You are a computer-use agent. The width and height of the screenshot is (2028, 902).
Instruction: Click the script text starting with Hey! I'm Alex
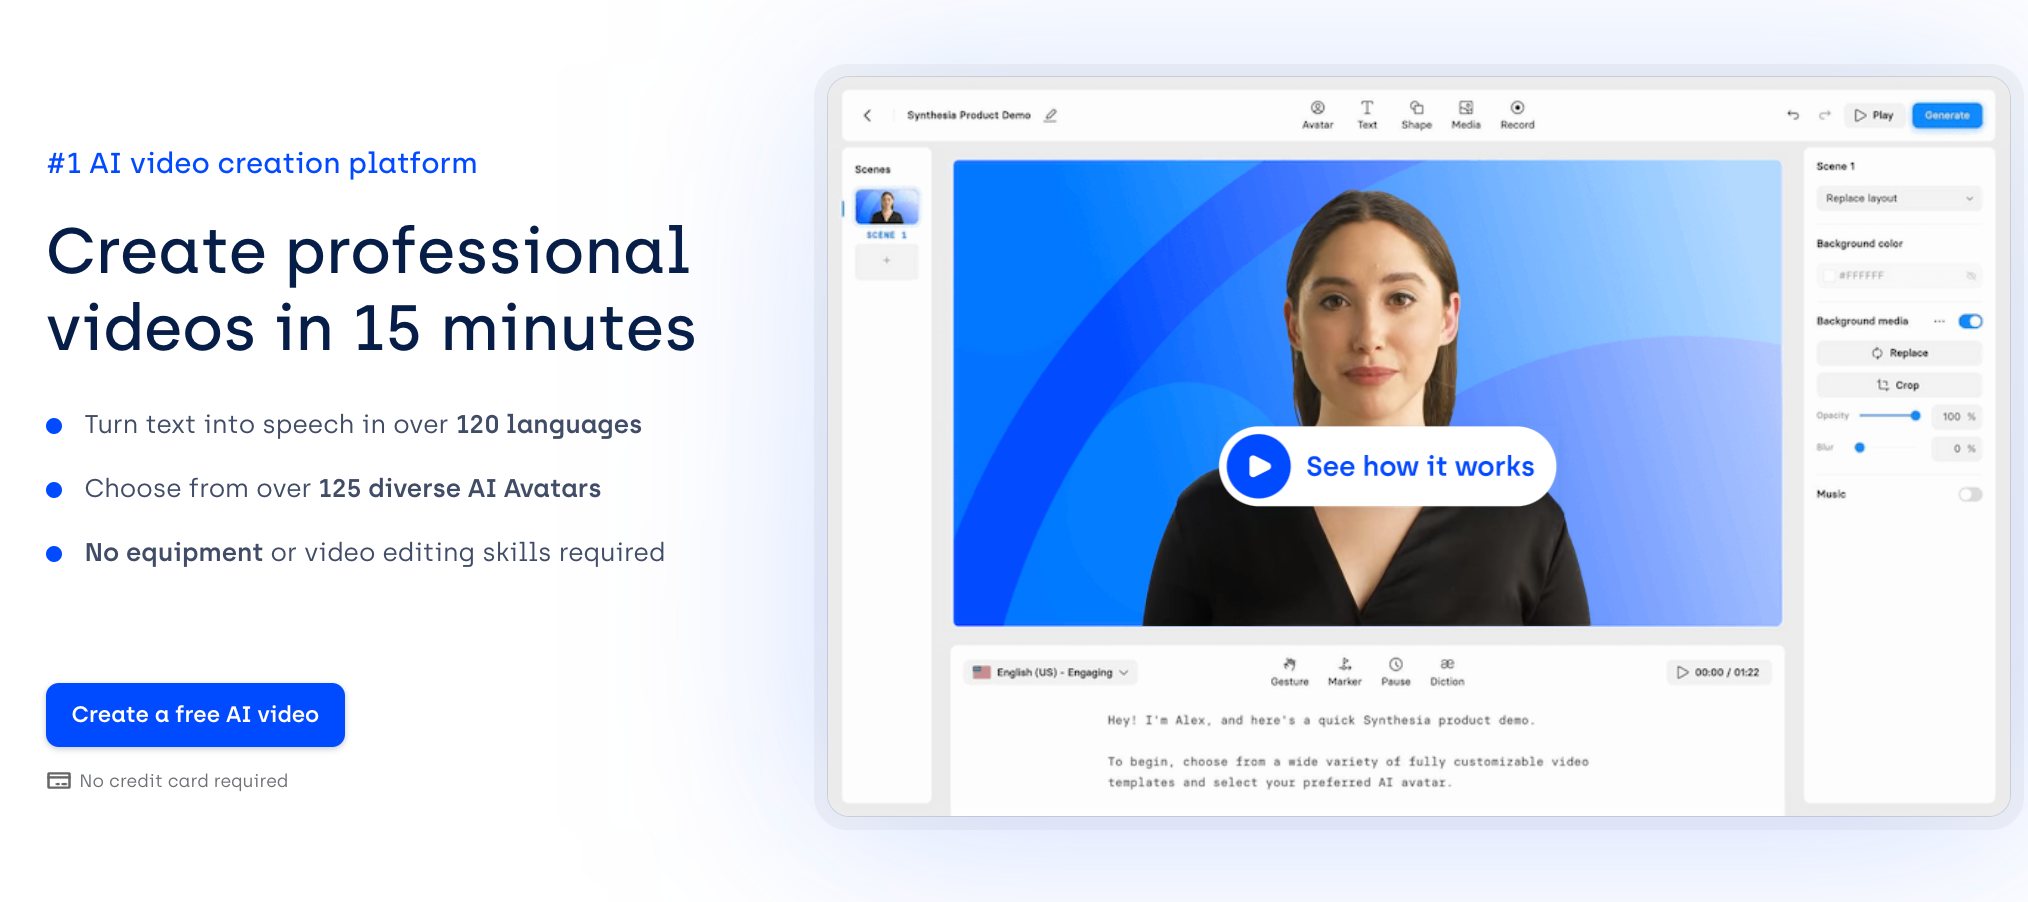coord(1320,720)
